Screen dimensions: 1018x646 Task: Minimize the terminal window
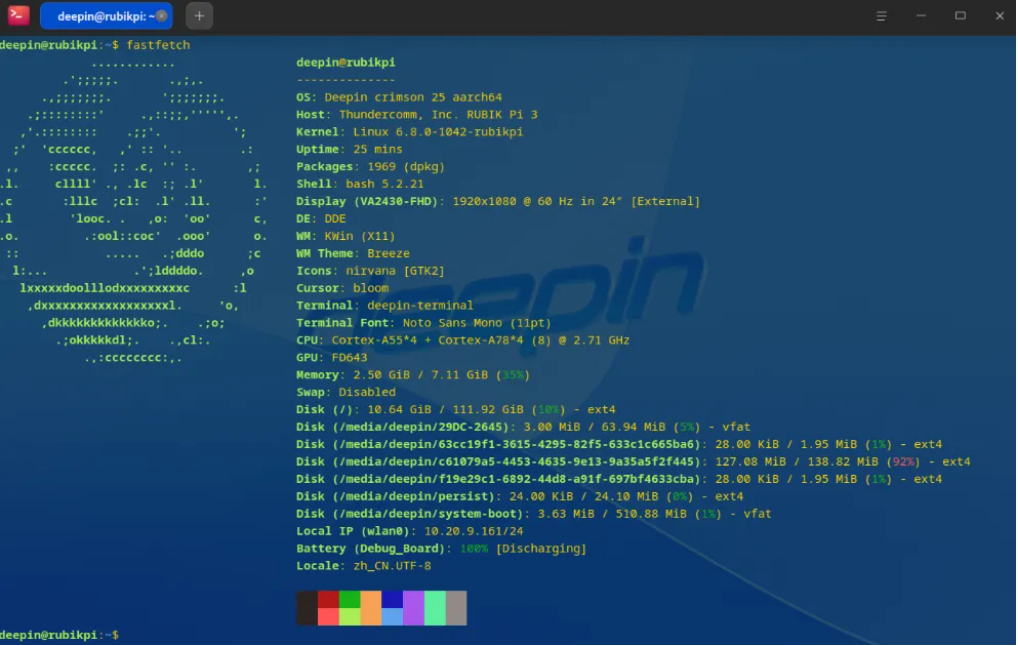[921, 16]
